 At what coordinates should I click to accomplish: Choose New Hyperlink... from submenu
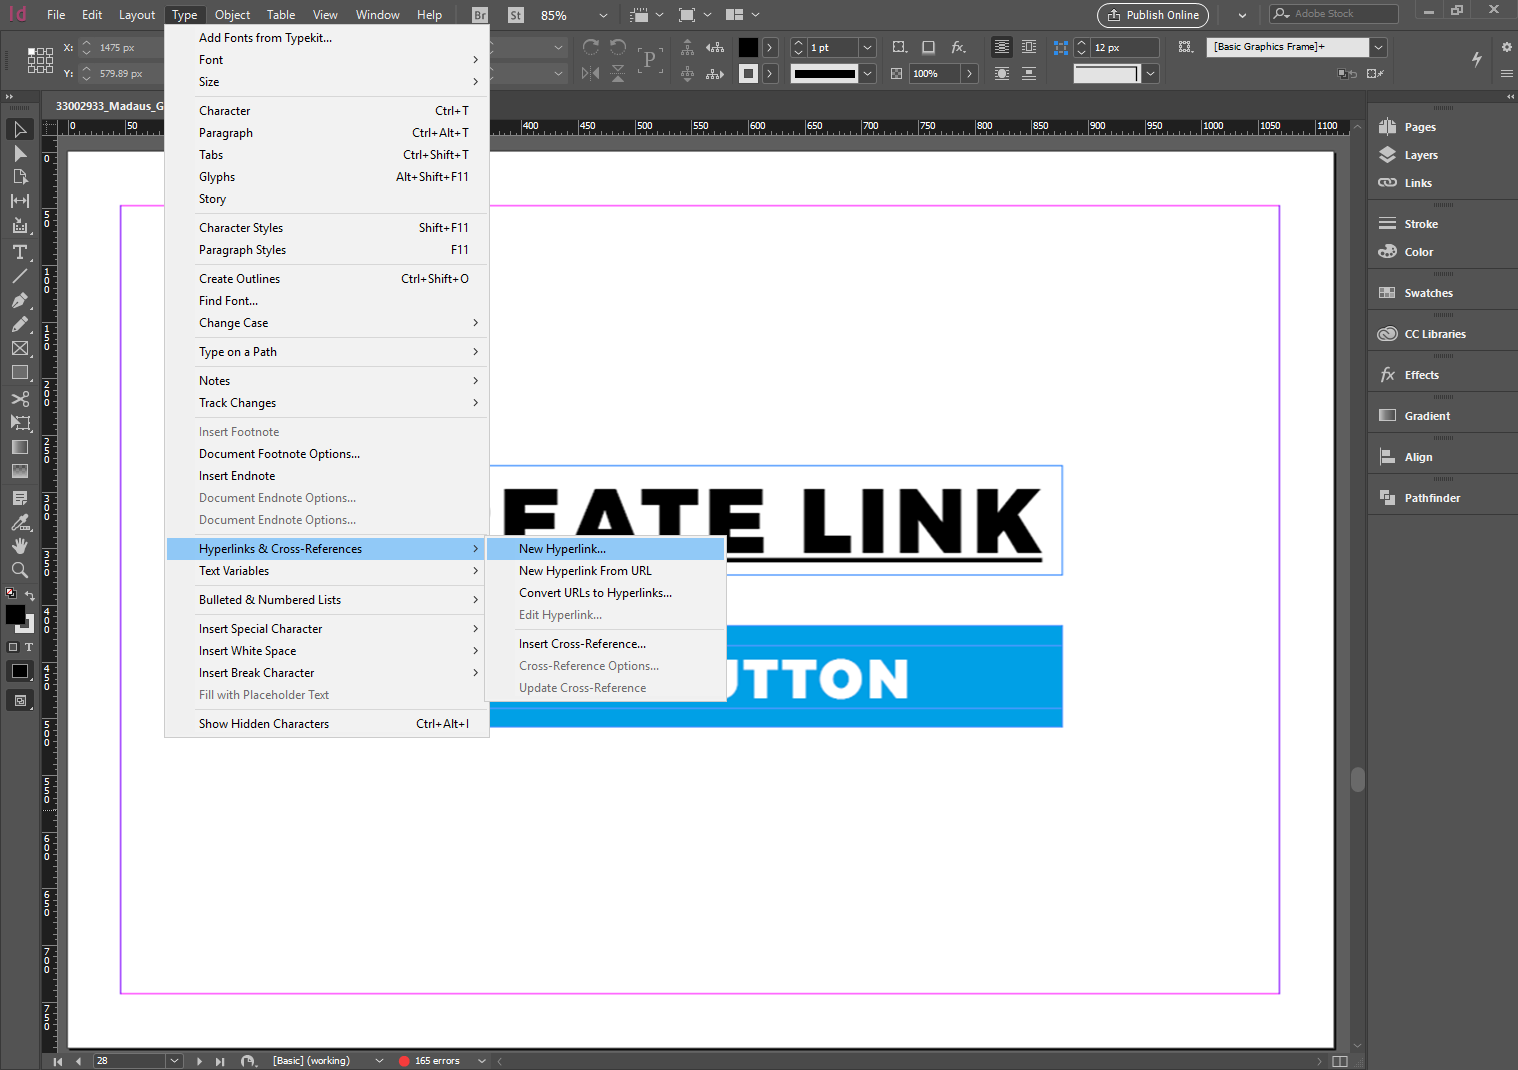point(562,549)
